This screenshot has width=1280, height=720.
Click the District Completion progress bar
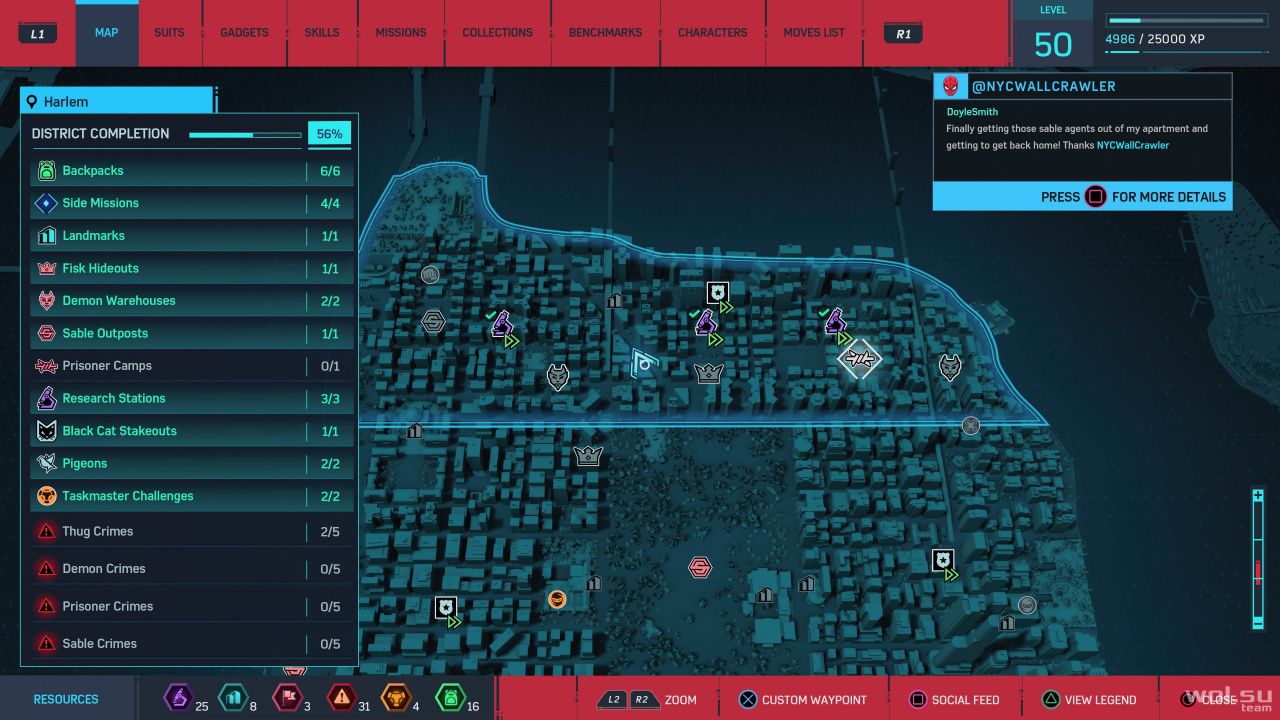pos(245,134)
